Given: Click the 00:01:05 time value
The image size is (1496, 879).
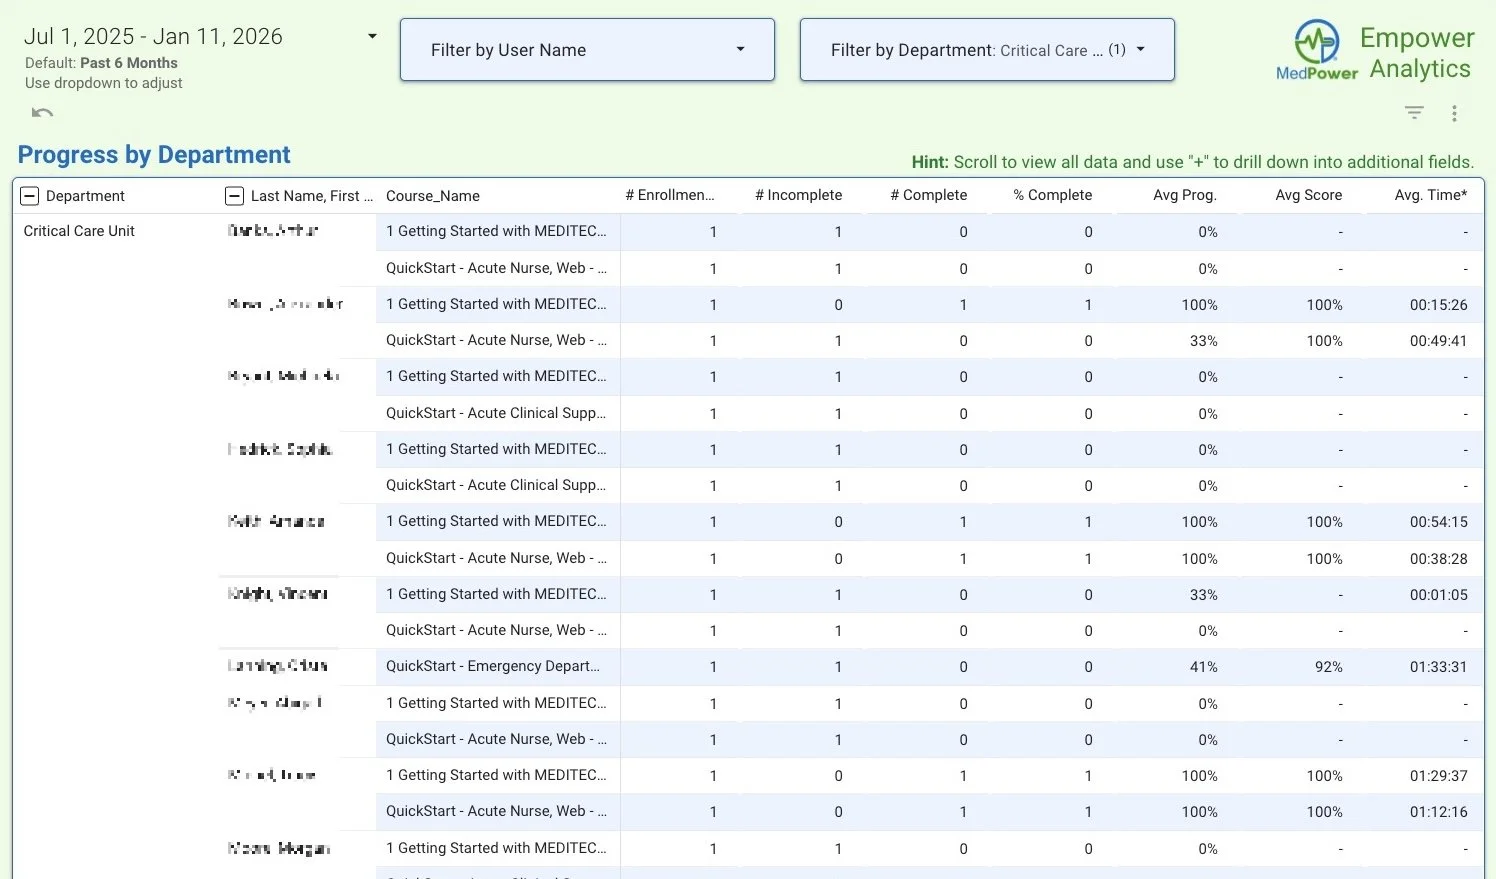Looking at the screenshot, I should click(1439, 595).
